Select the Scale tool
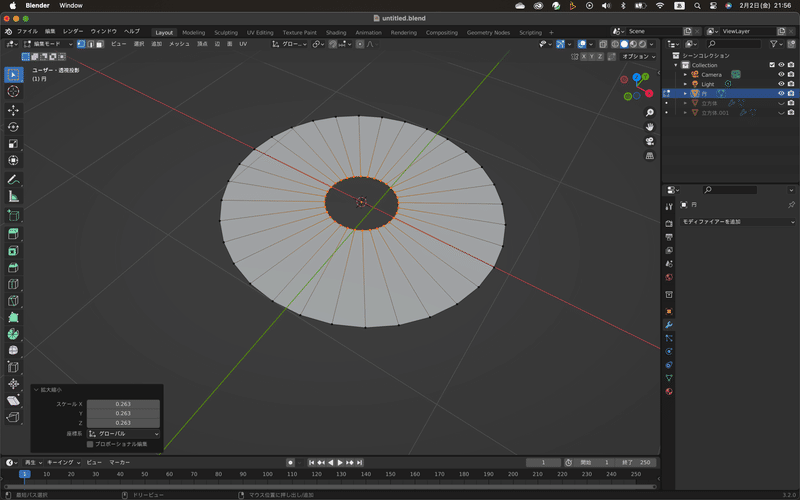The image size is (800, 500). click(13, 144)
